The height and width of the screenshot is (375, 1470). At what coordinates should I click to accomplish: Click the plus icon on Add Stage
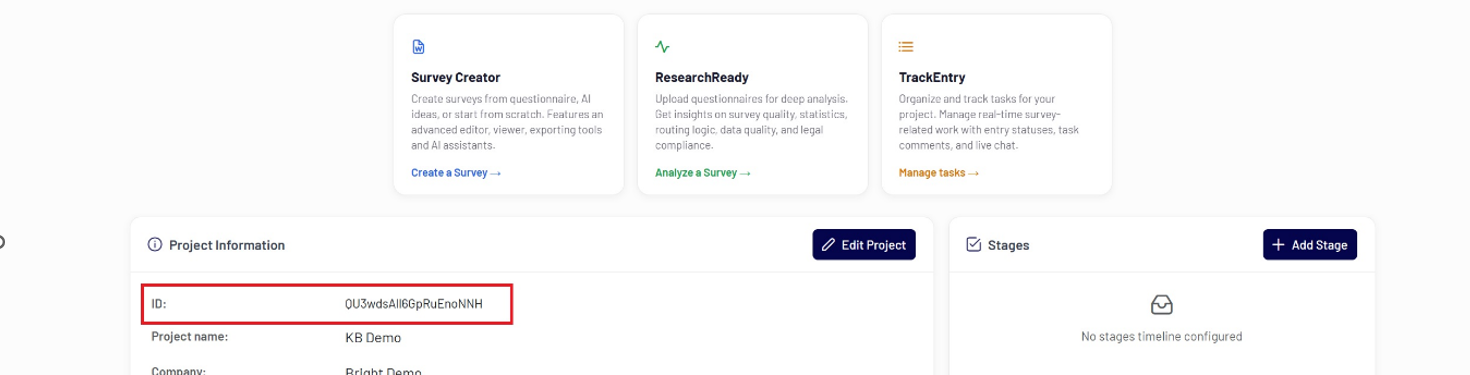point(1278,245)
